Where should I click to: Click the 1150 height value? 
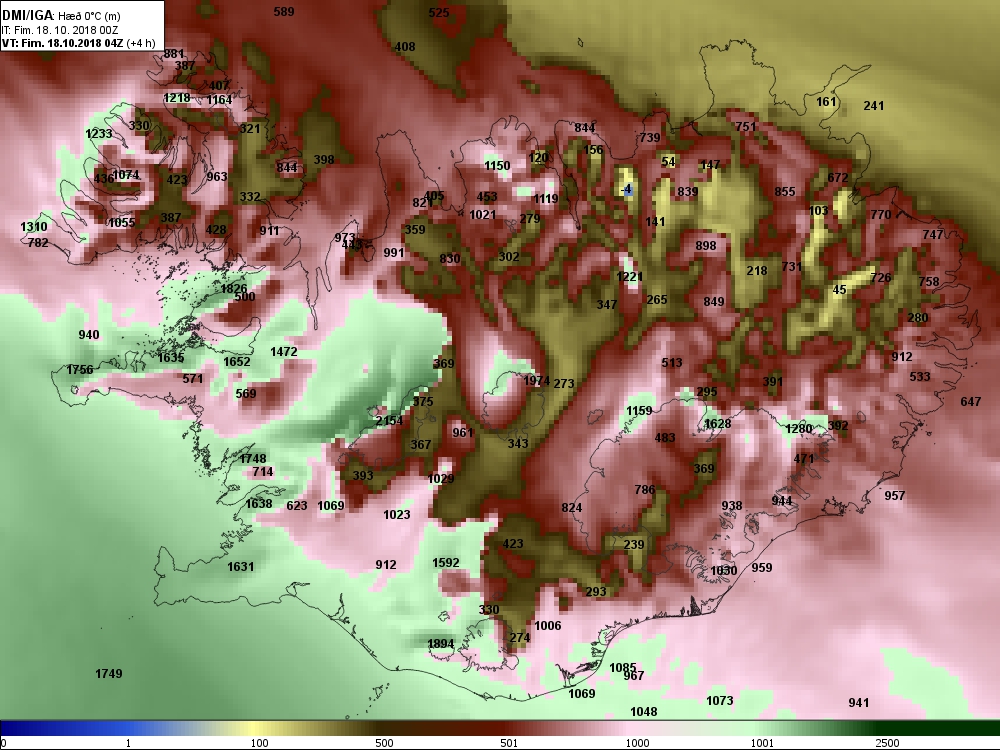point(497,166)
